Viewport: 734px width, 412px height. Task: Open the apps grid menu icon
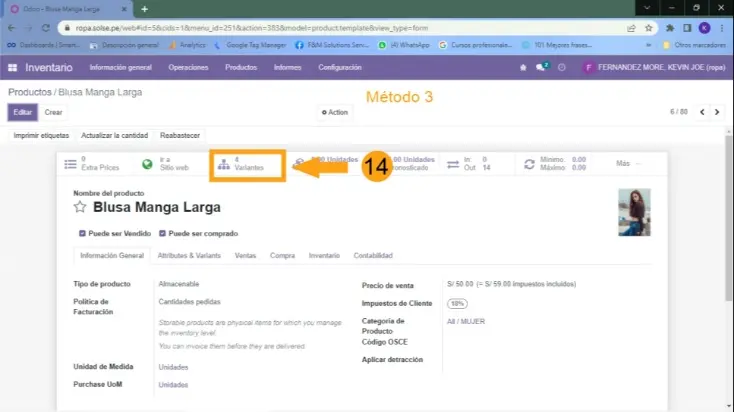(13, 67)
